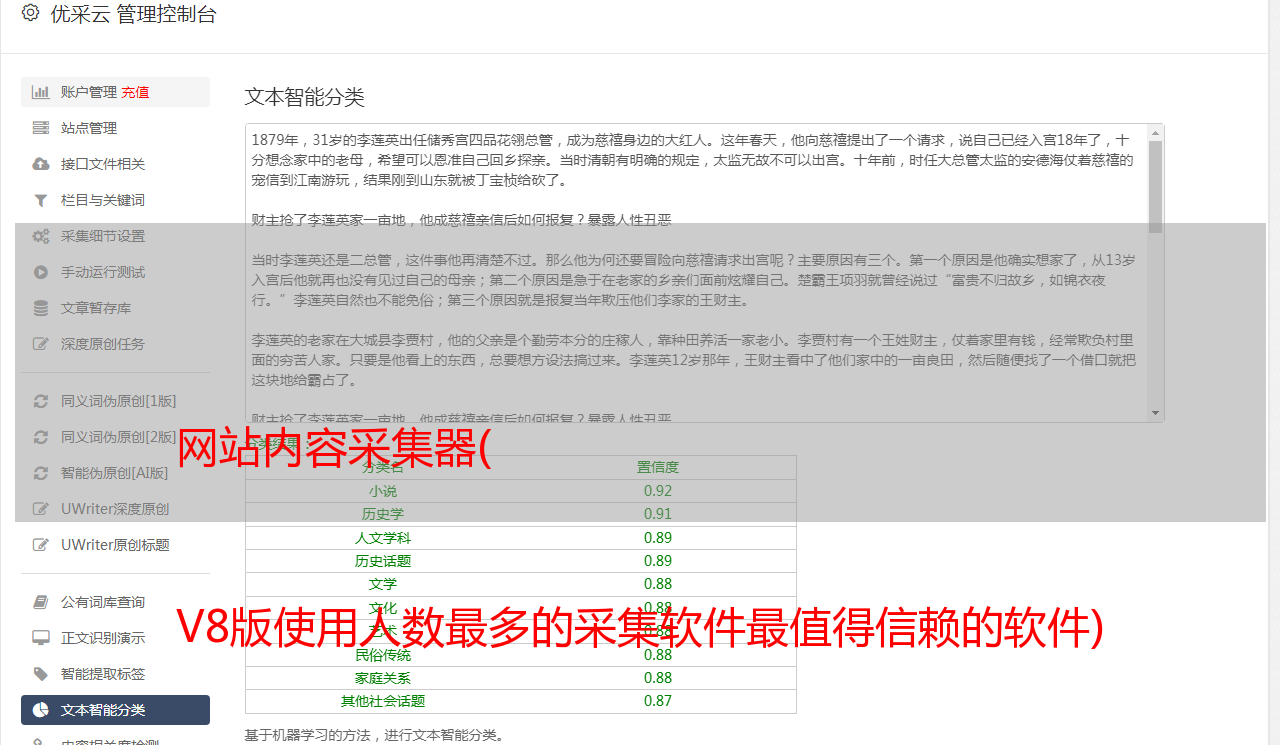Click the 小说 category cell
Viewport: 1280px width, 745px height.
383,491
